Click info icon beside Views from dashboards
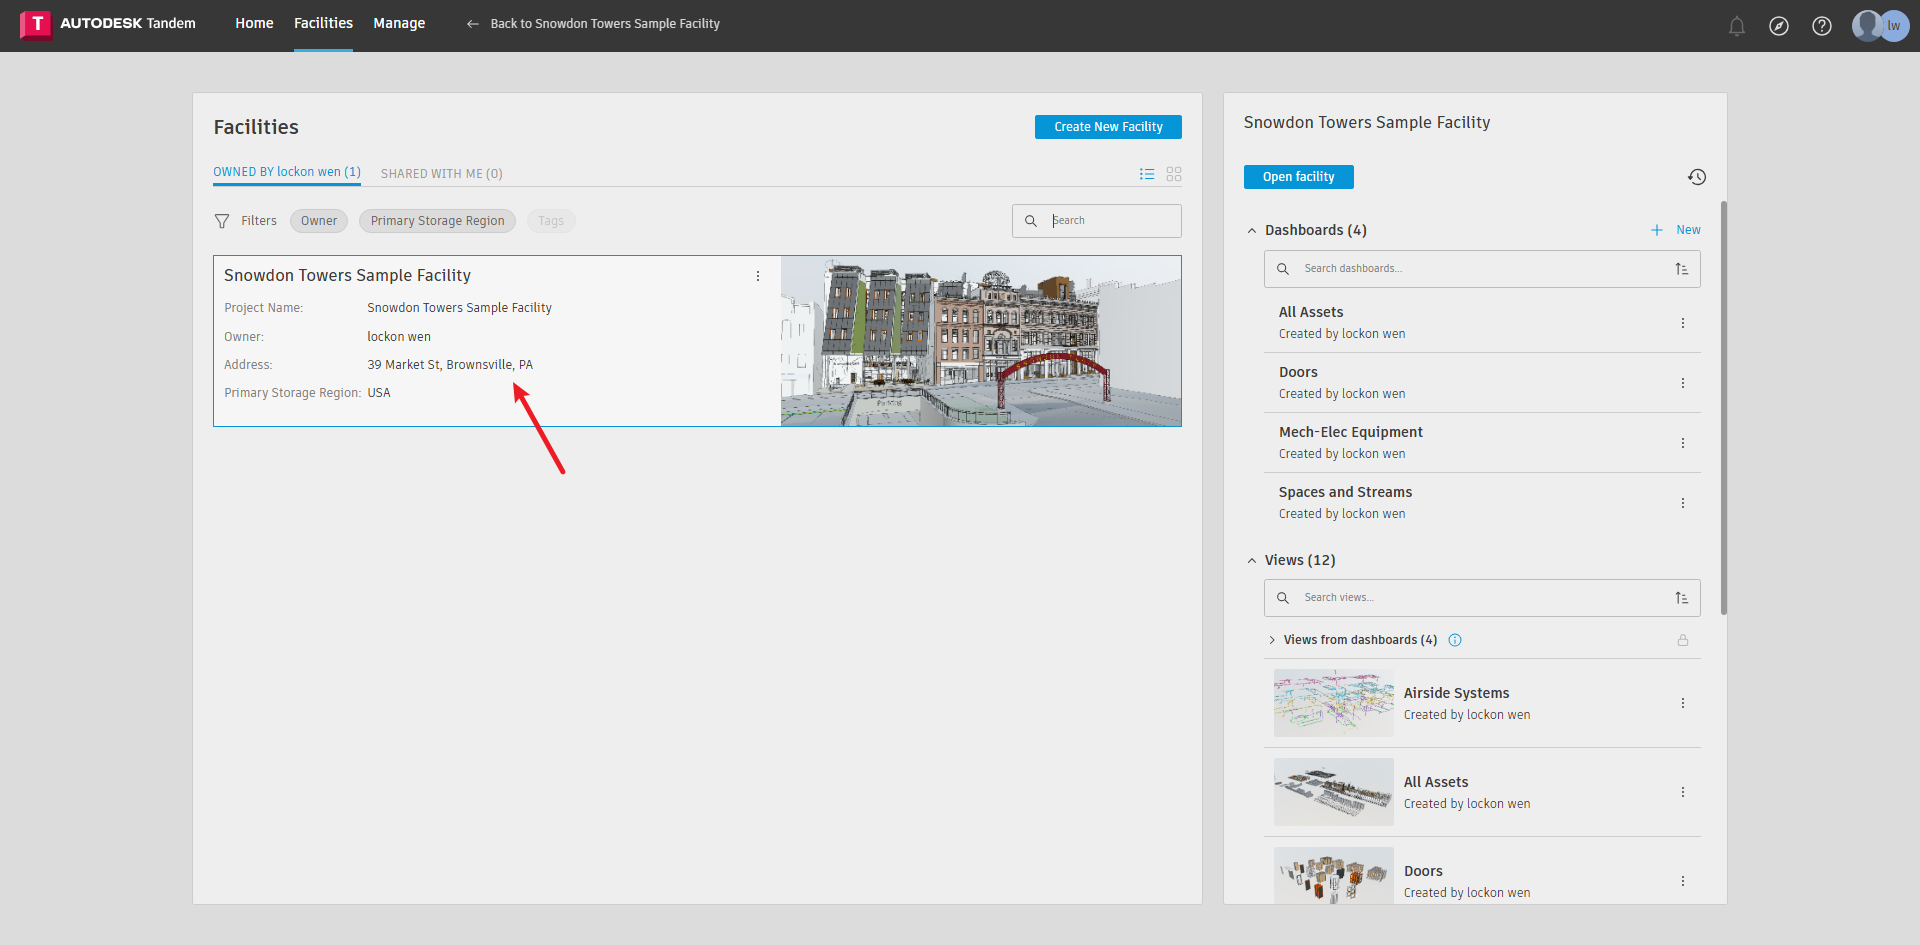This screenshot has height=945, width=1920. click(x=1455, y=640)
